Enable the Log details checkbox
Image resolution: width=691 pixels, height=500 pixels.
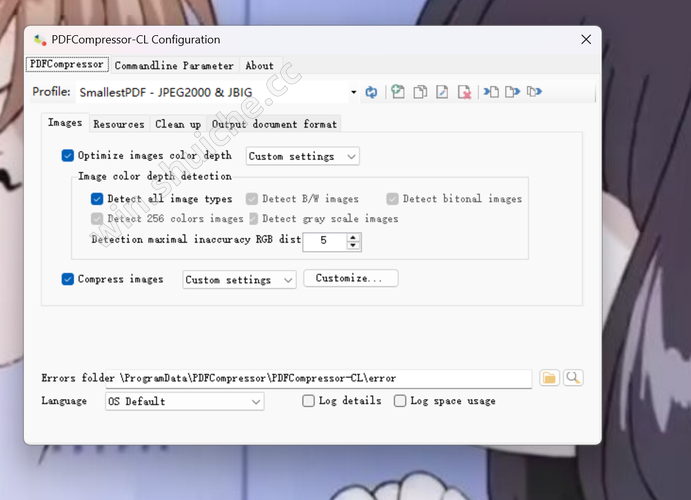click(x=309, y=401)
